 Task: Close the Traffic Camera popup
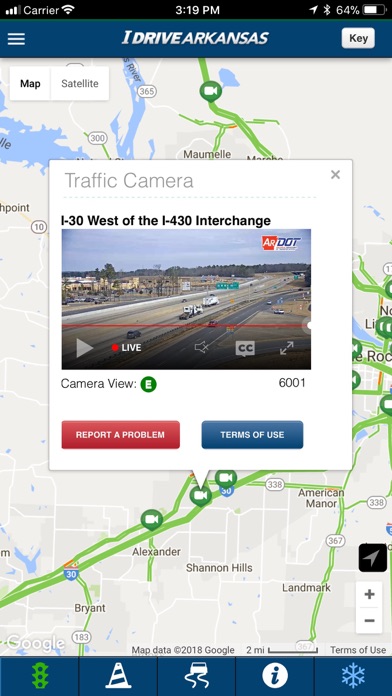336,175
